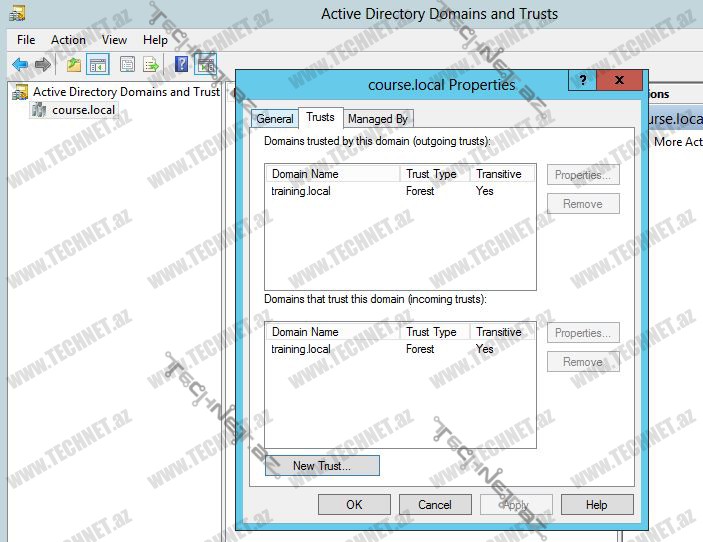Toggle the Show/Hide Console Tree icon

(x=98, y=65)
